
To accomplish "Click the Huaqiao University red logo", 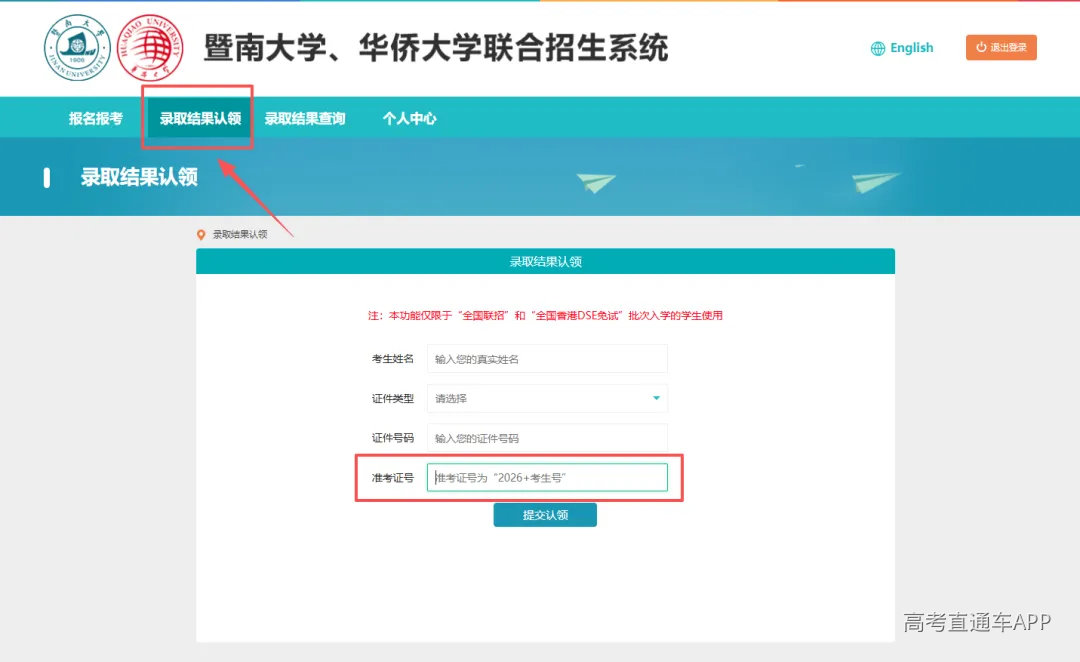I will (150, 48).
